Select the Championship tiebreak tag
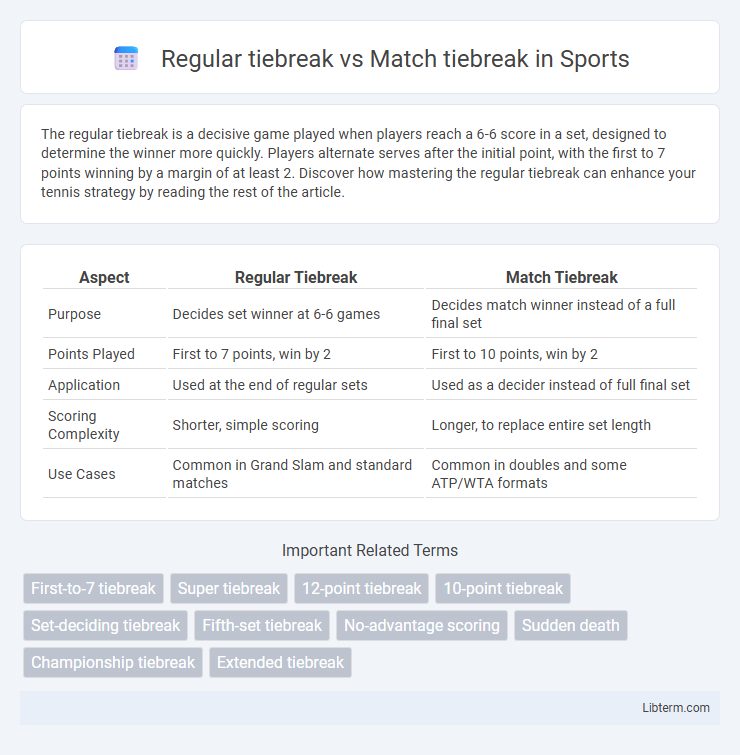This screenshot has width=740, height=755. coord(113,663)
